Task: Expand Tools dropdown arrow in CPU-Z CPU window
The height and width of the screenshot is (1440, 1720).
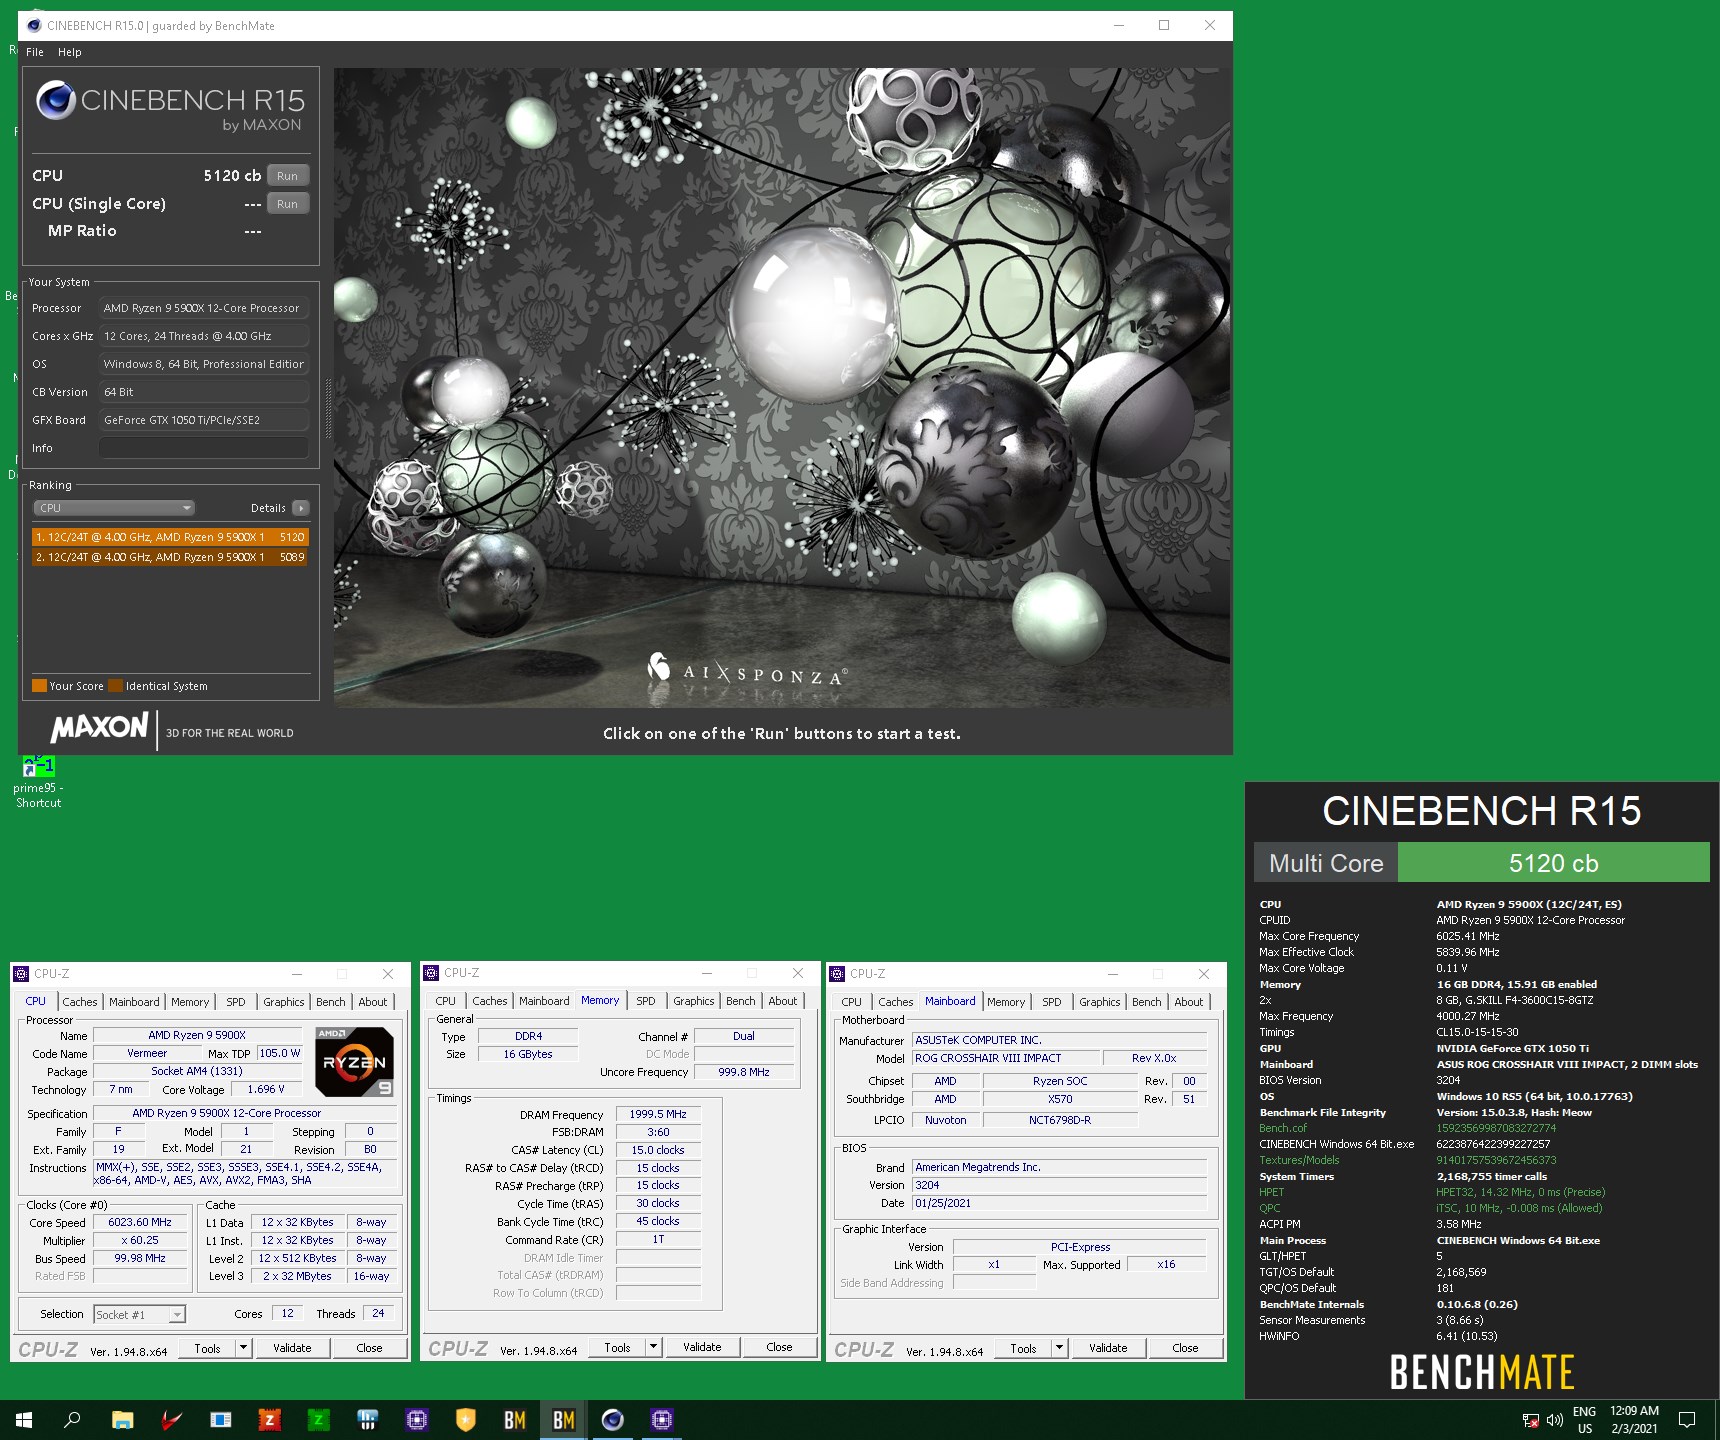Action: point(243,1347)
